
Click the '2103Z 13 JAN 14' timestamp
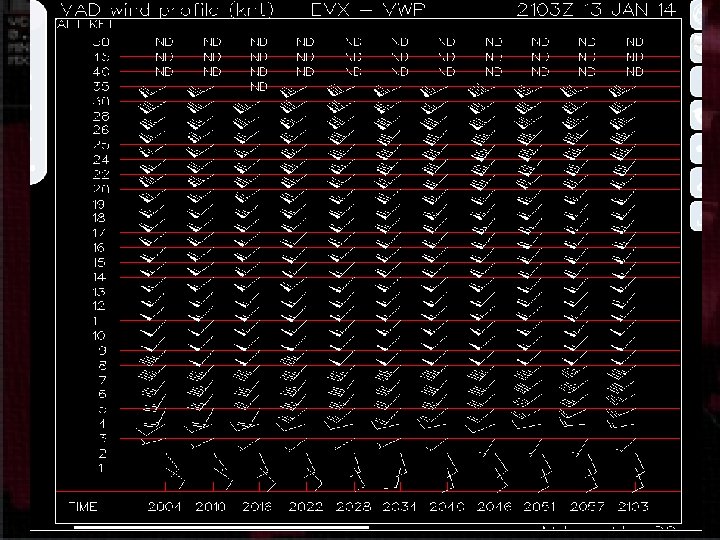[x=596, y=10]
